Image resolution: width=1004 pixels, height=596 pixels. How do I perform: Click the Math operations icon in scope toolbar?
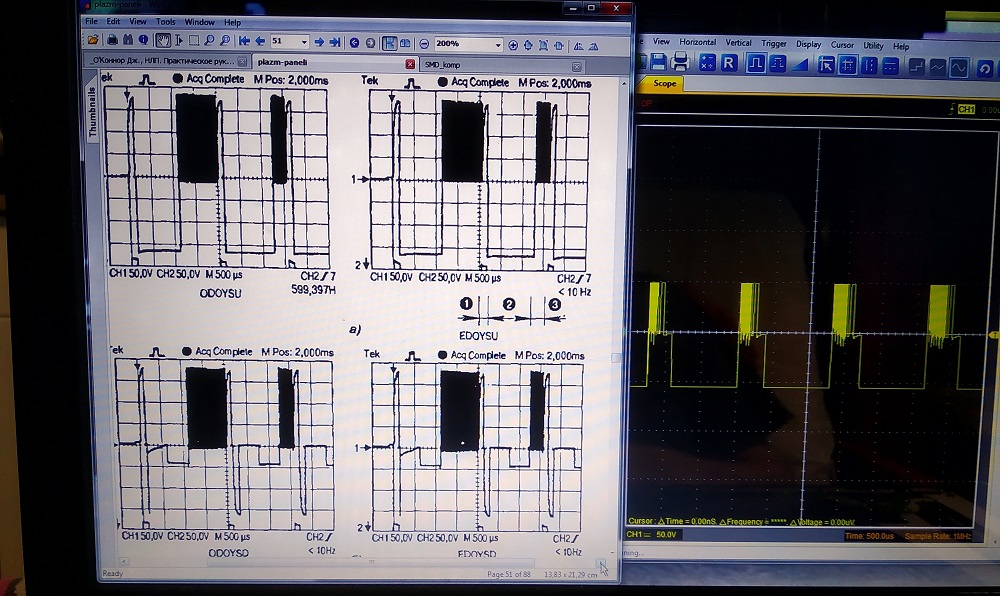[x=707, y=63]
